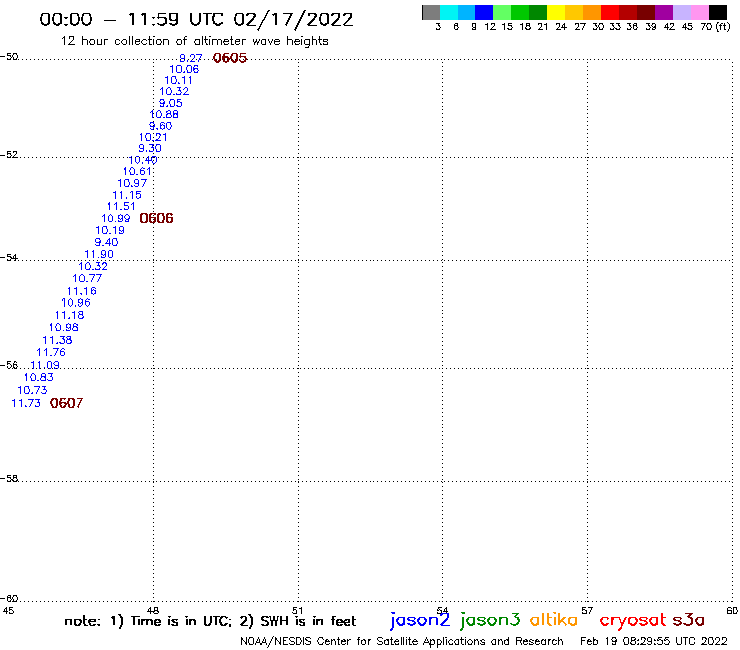
Task: Click the note 'Time is in UTC; SWH is in feet'
Action: (210, 621)
